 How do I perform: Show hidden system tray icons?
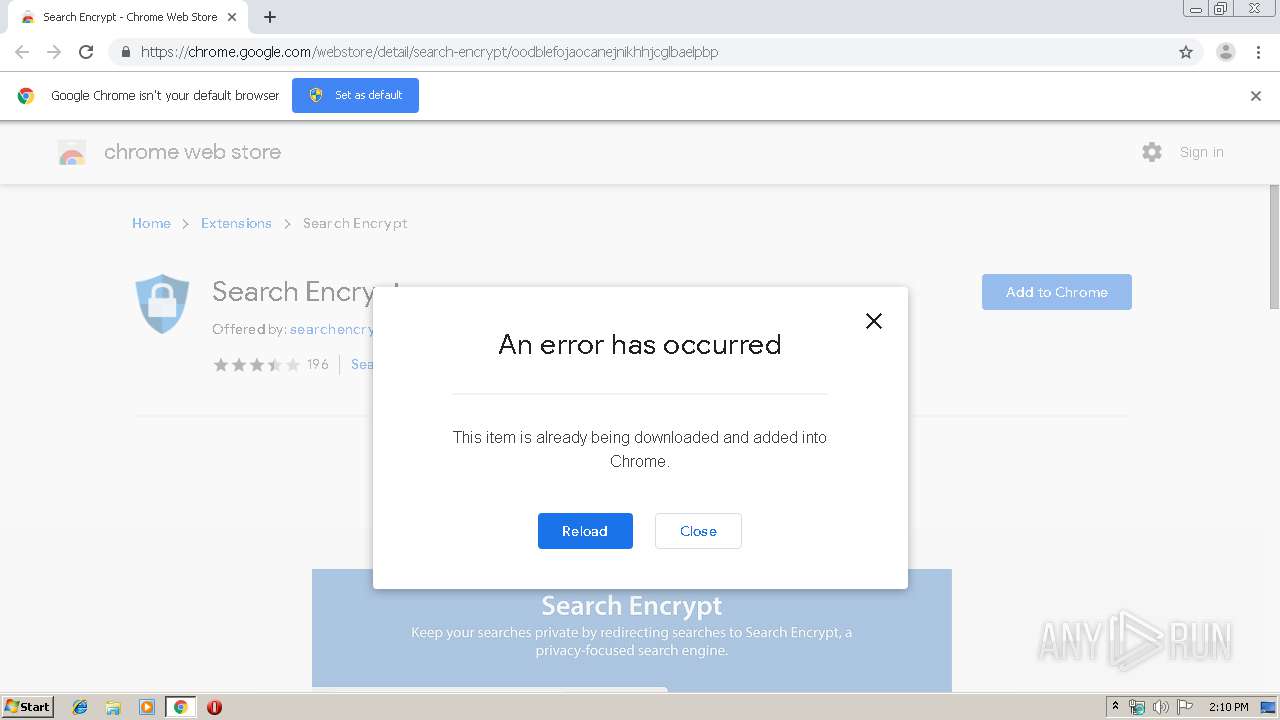point(1115,707)
